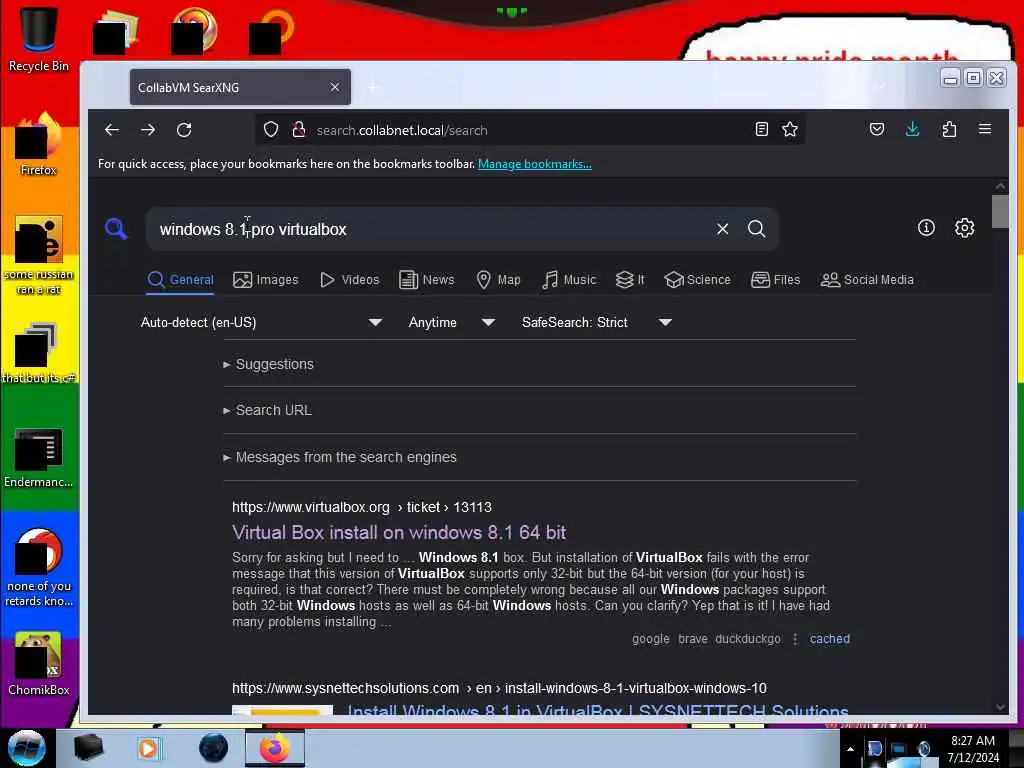Show hidden system tray icons arrow
Image resolution: width=1024 pixels, height=768 pixels.
(850, 749)
